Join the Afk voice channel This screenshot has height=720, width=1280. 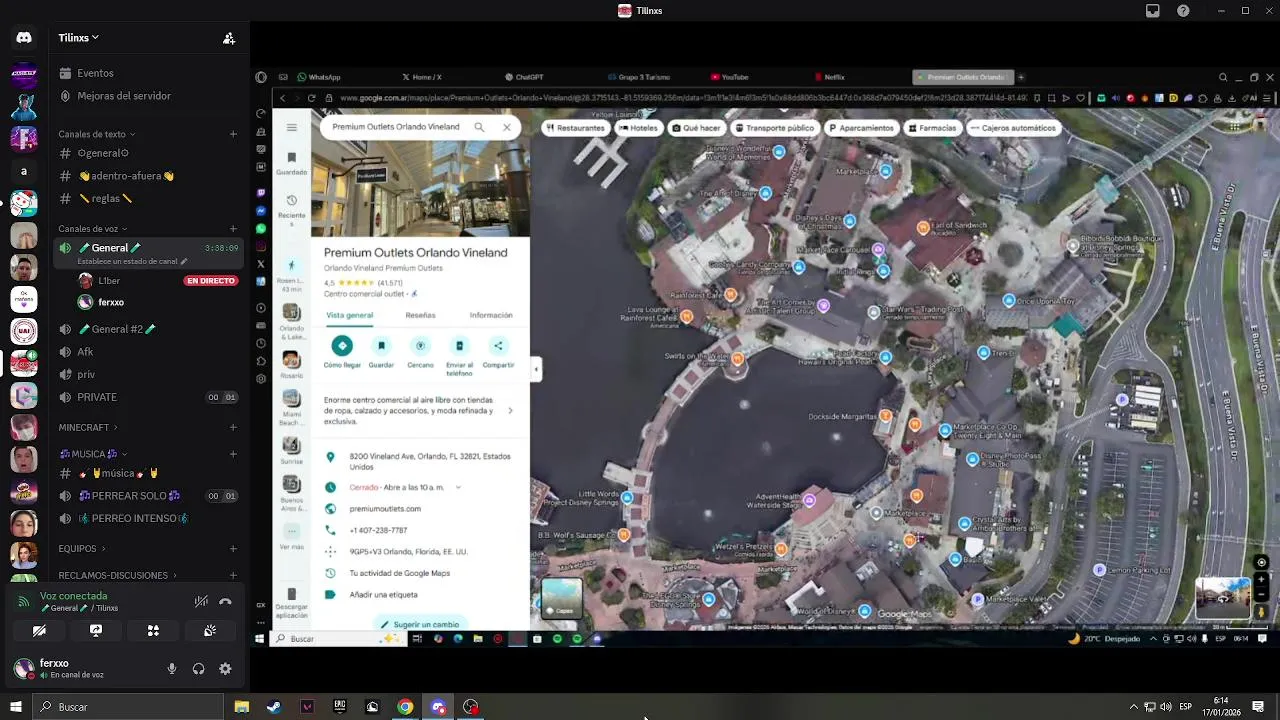click(x=148, y=352)
